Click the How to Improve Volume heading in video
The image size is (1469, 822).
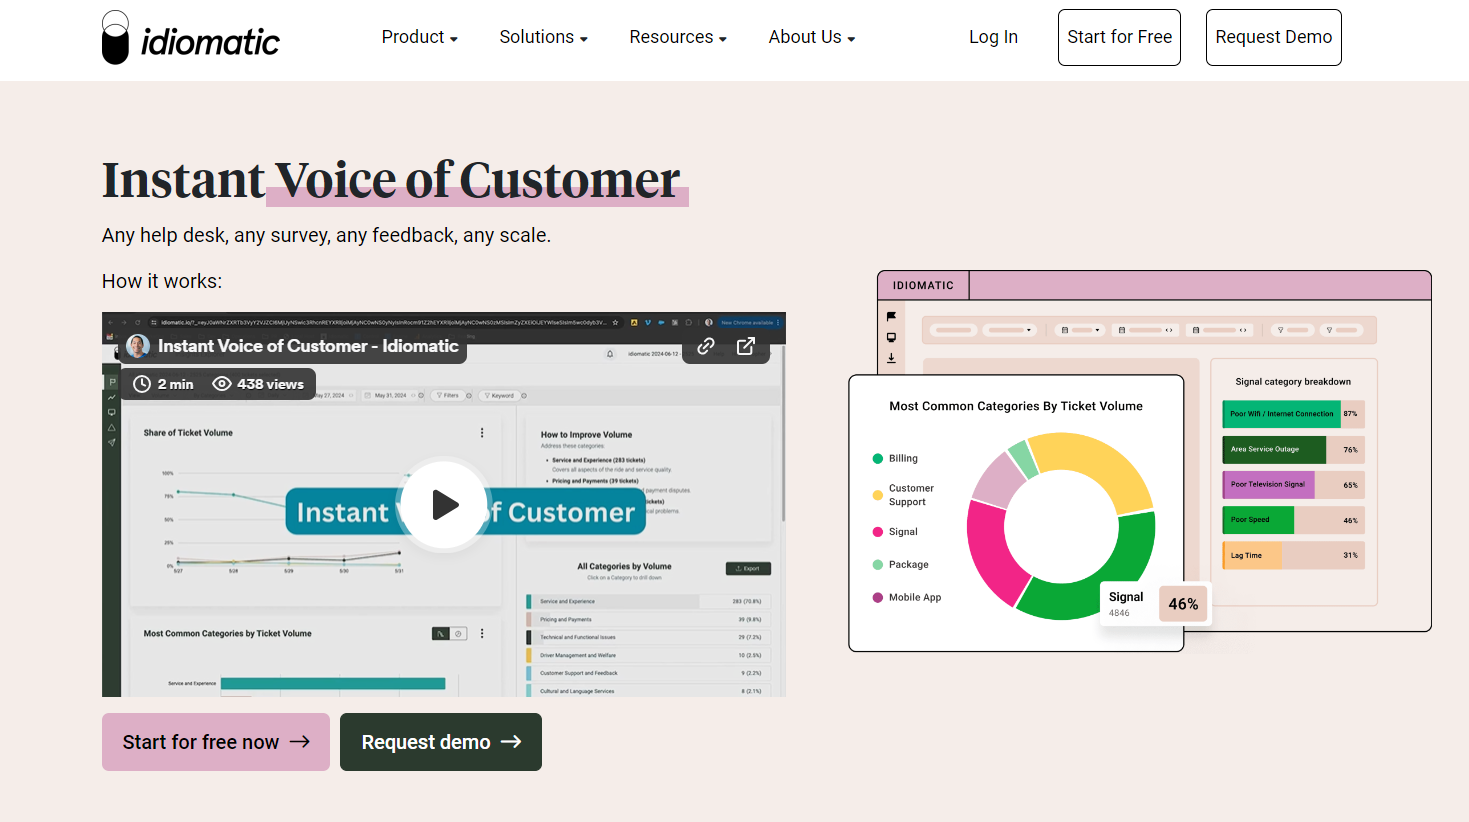pyautogui.click(x=586, y=435)
